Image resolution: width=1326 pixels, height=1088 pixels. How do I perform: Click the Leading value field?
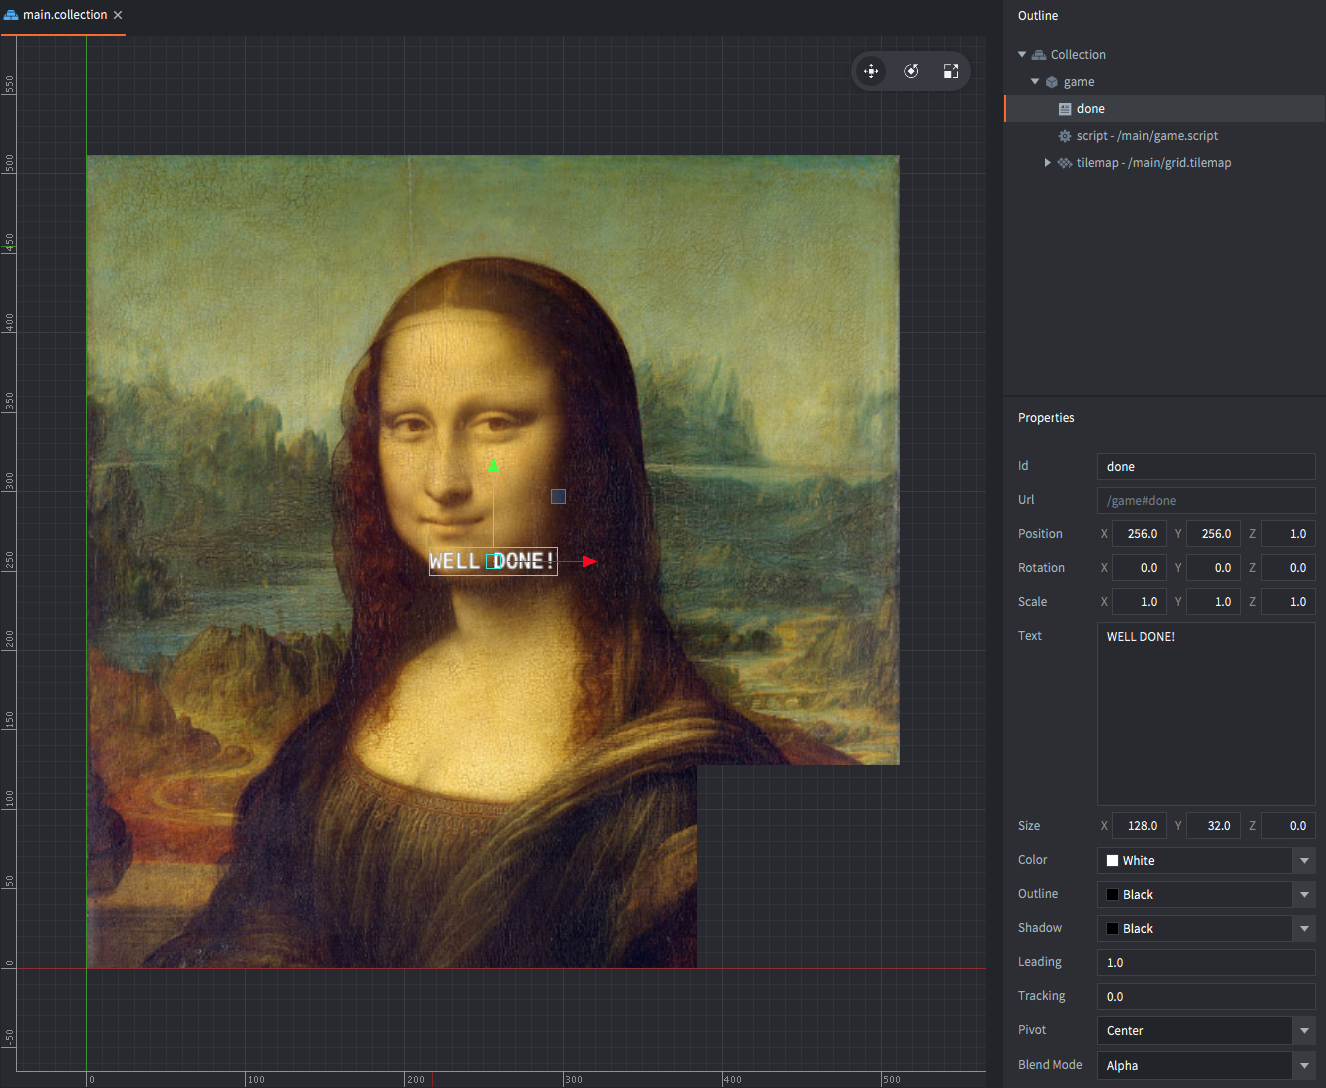click(1205, 963)
